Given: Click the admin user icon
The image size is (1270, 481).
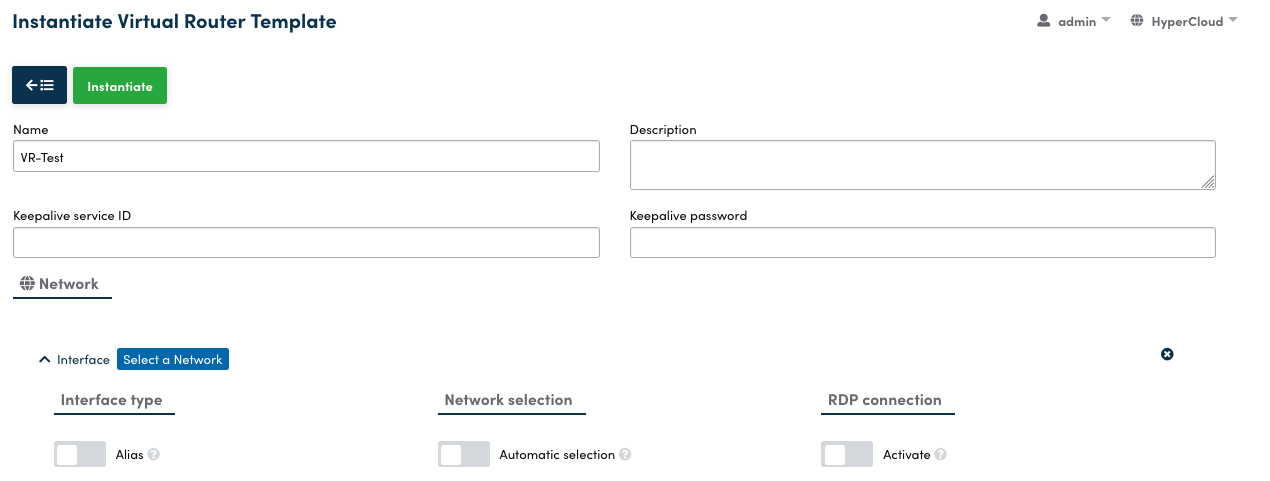Looking at the screenshot, I should (1044, 21).
